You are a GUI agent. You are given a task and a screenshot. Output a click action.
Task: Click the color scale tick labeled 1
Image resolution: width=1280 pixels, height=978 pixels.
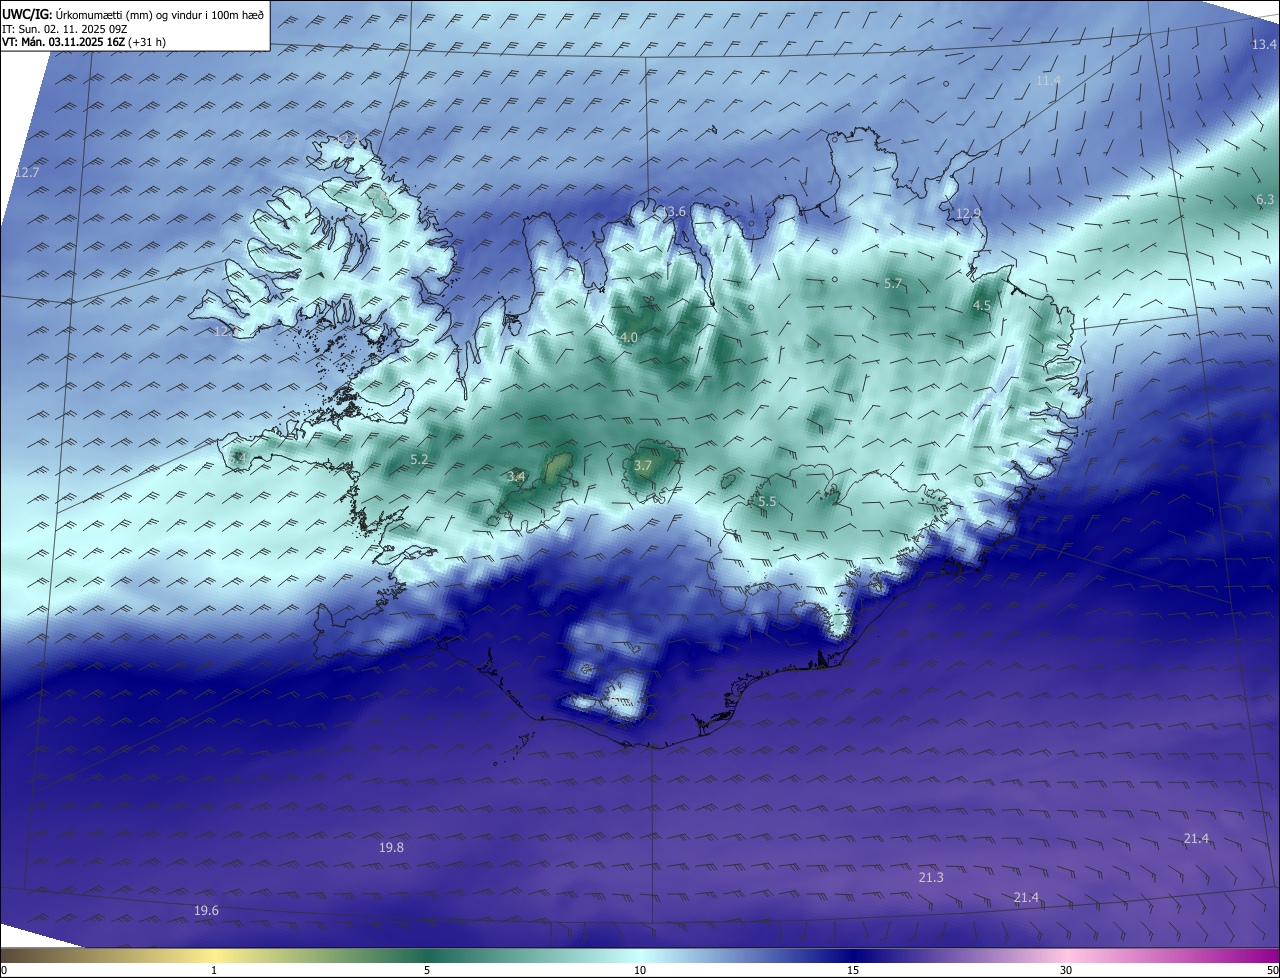(x=214, y=971)
